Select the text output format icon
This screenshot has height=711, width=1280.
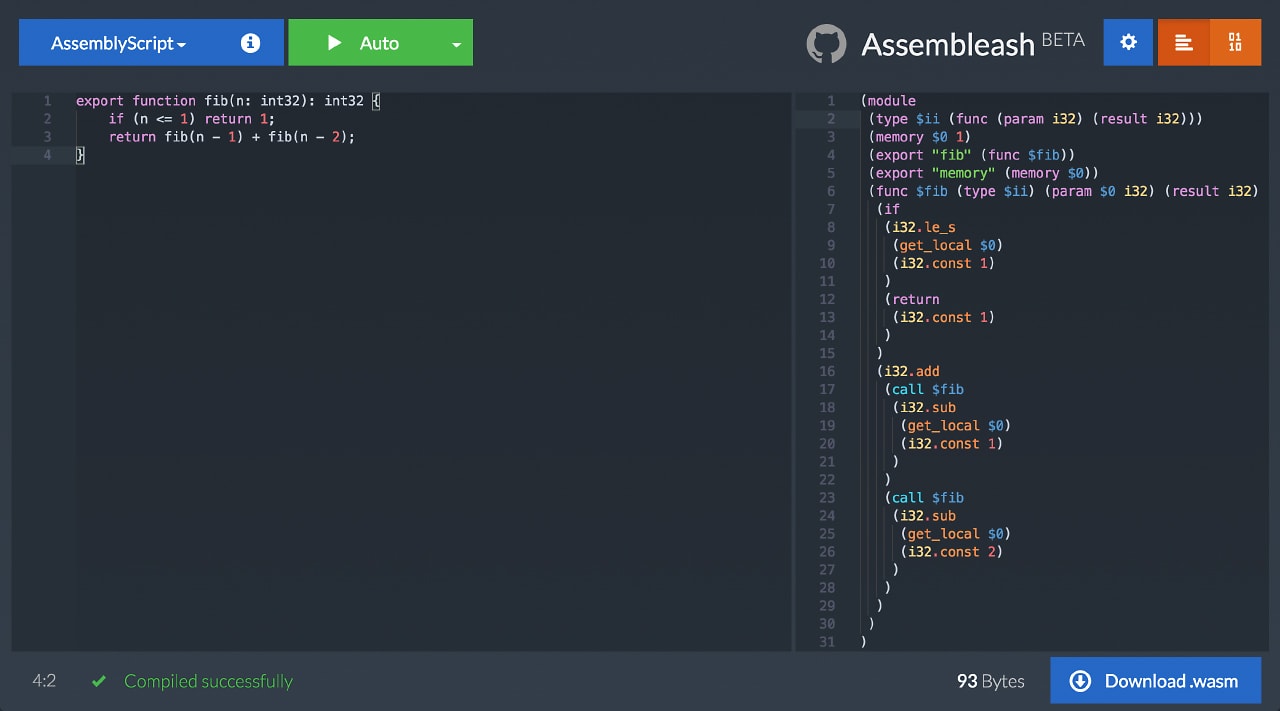pyautogui.click(x=1184, y=42)
